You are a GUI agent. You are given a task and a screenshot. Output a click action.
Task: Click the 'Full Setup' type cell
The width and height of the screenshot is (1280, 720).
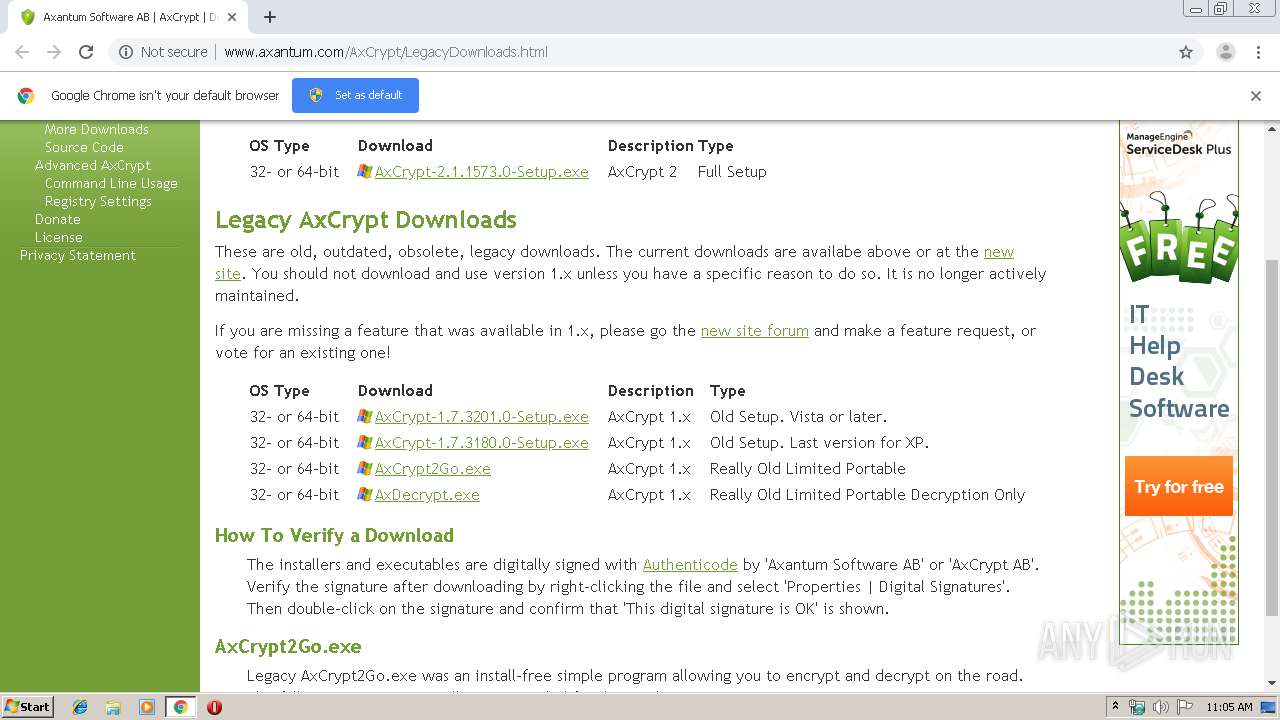(732, 172)
